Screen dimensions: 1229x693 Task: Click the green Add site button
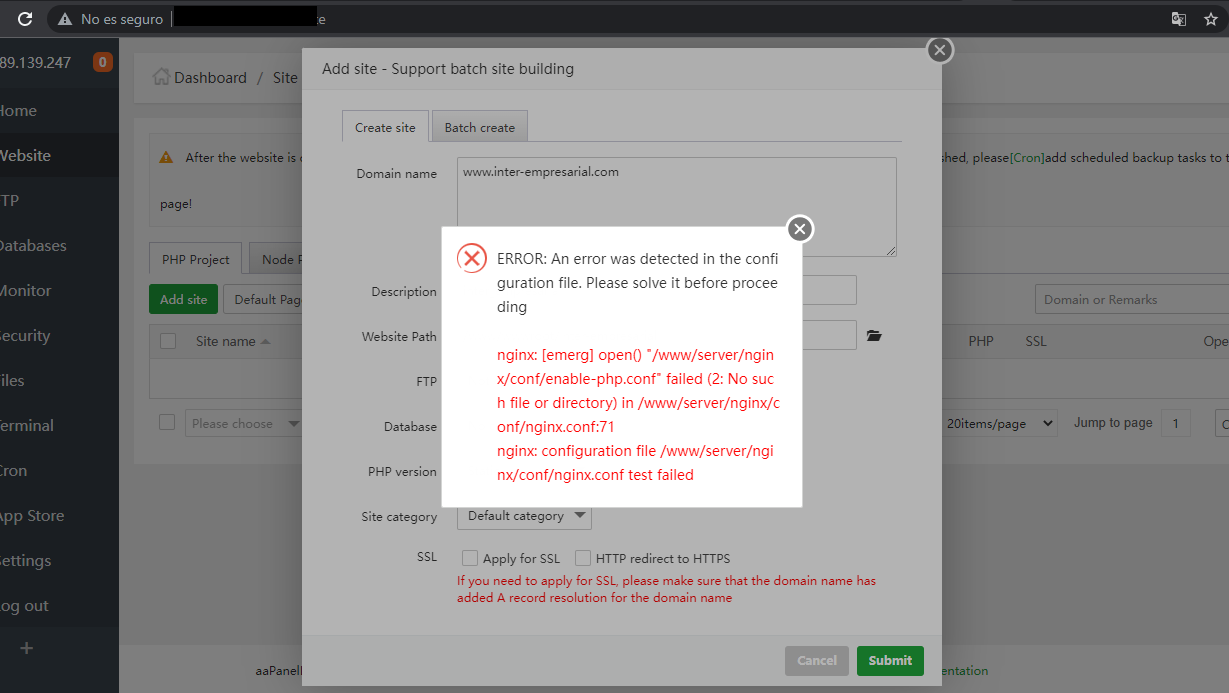pyautogui.click(x=183, y=298)
